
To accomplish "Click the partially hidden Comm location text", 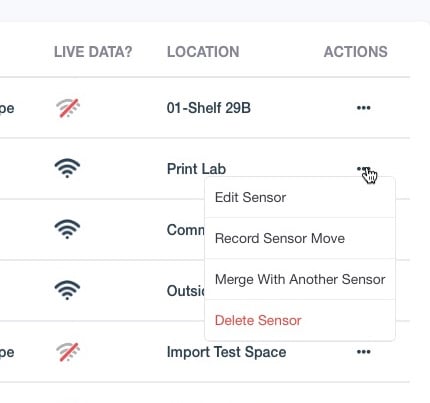I will pos(186,230).
